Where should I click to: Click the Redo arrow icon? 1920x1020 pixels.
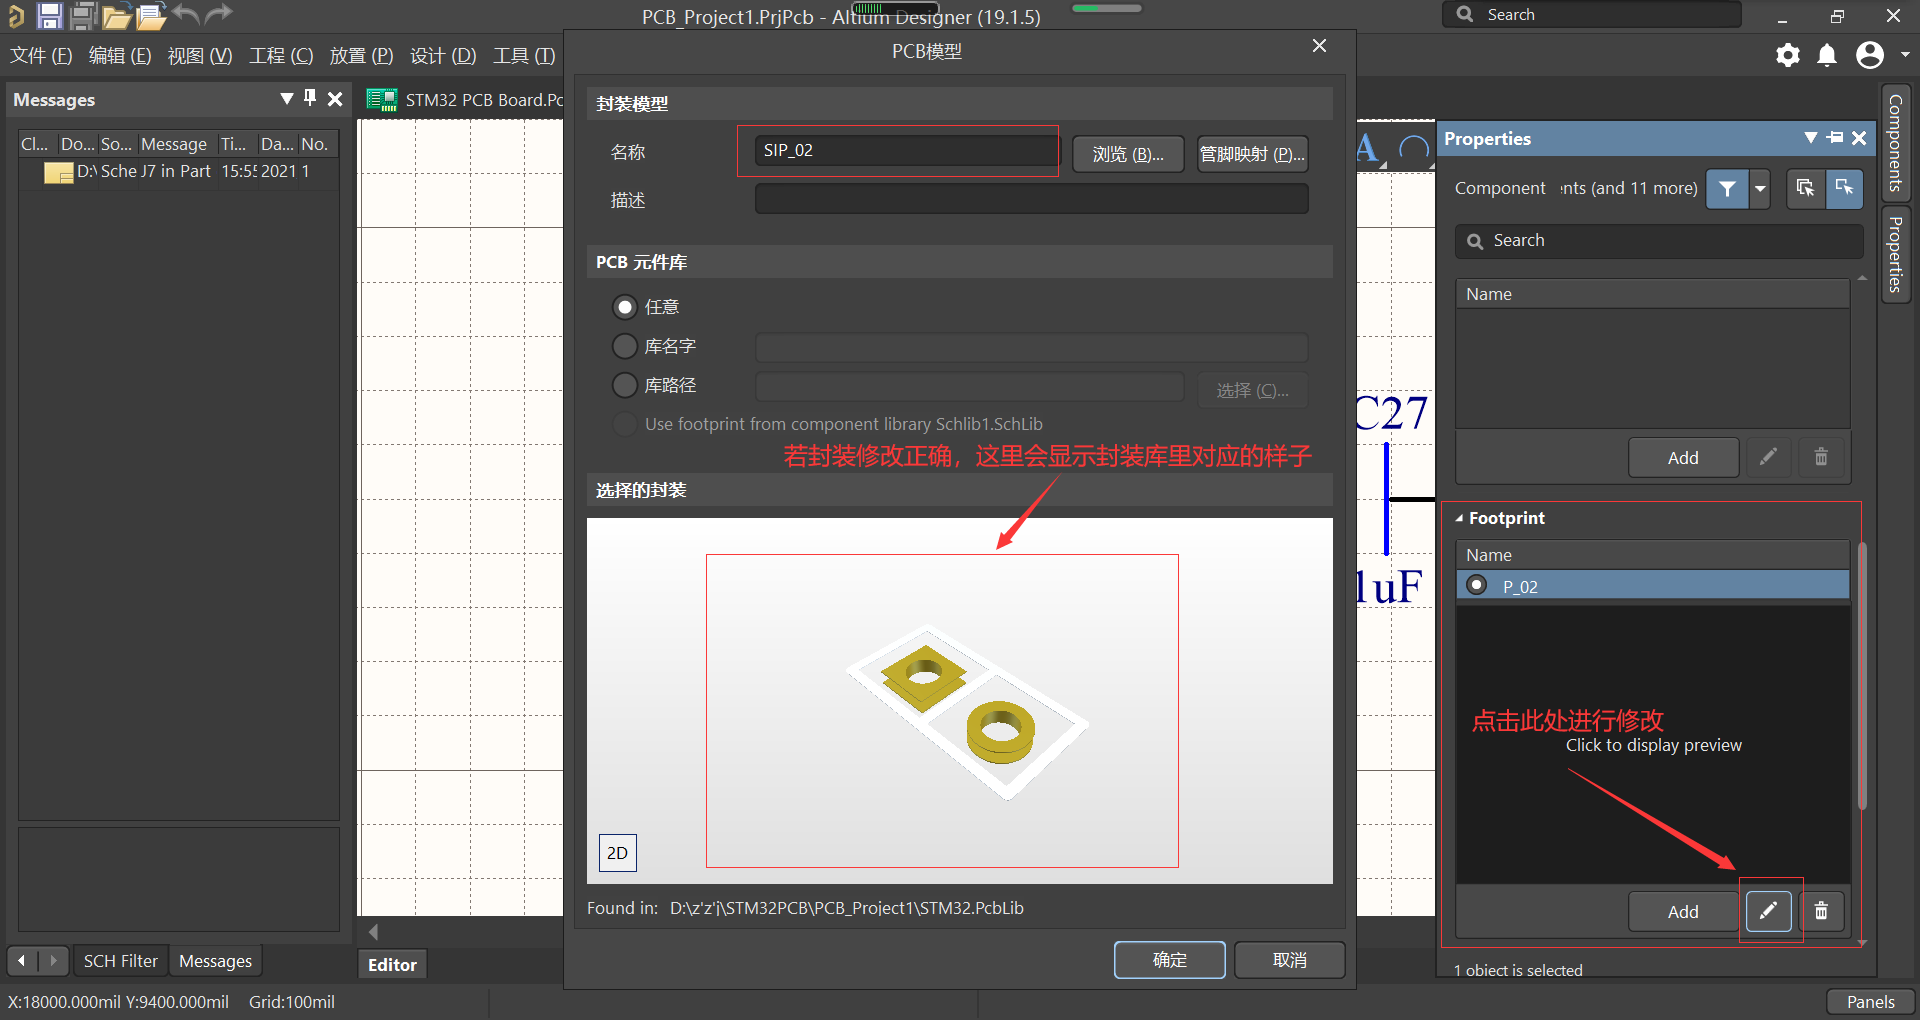tap(218, 15)
